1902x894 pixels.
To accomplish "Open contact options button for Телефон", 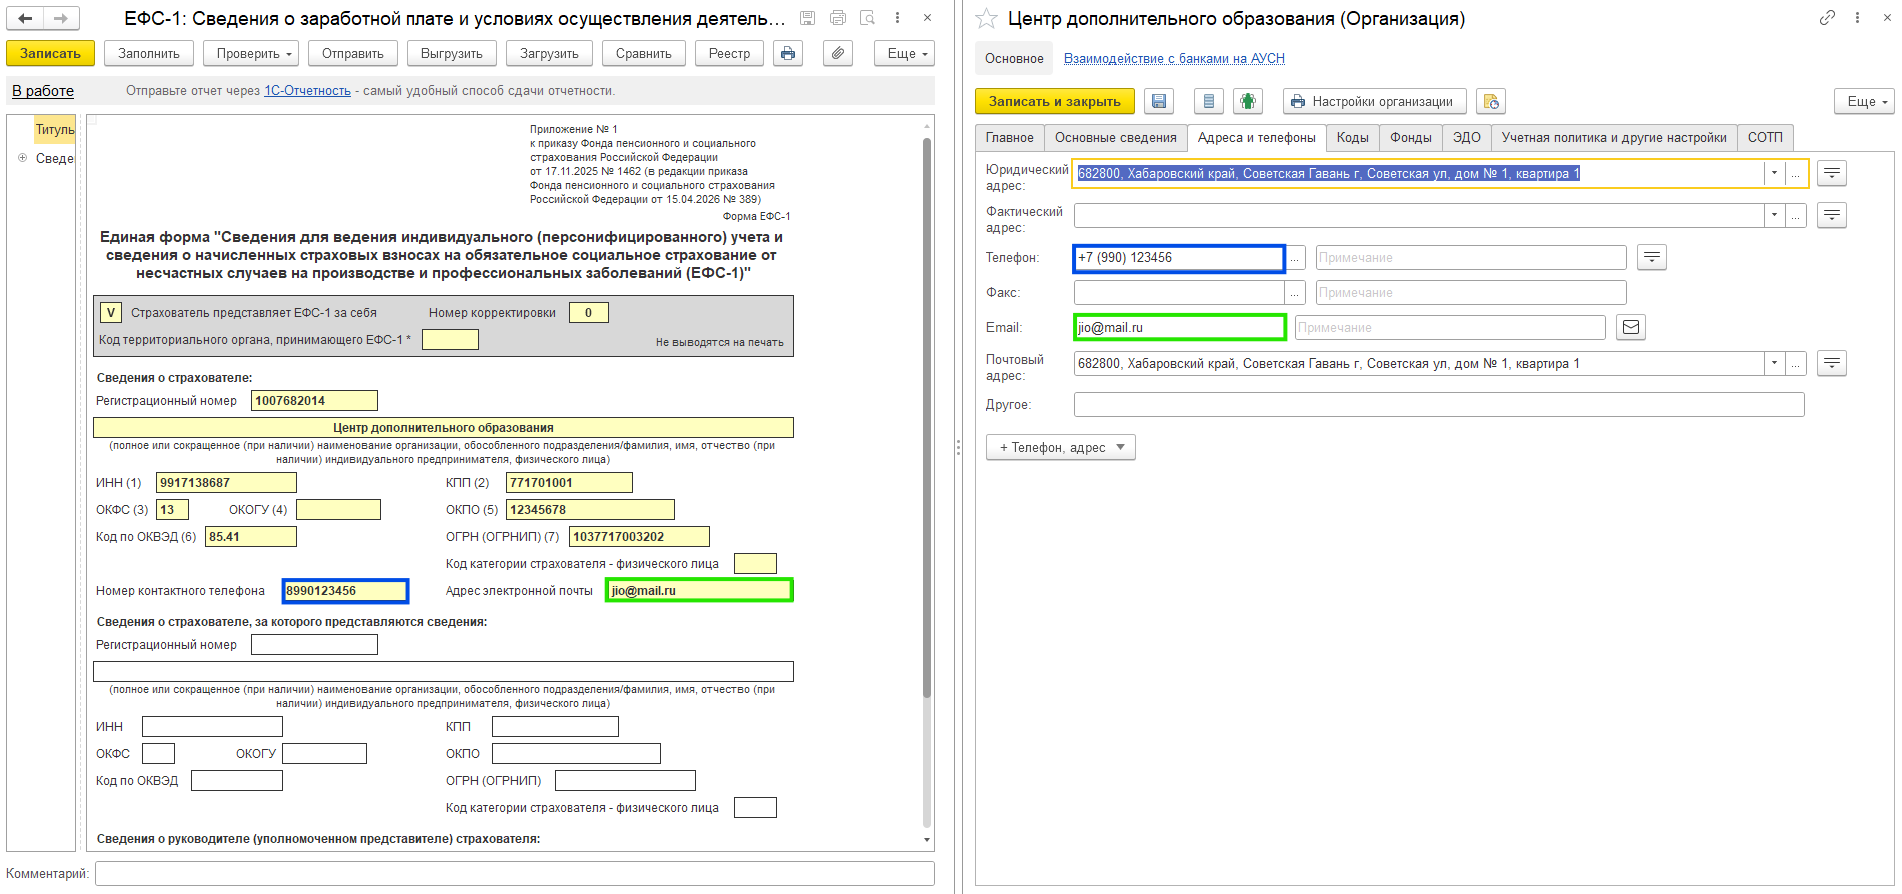I will (1652, 257).
